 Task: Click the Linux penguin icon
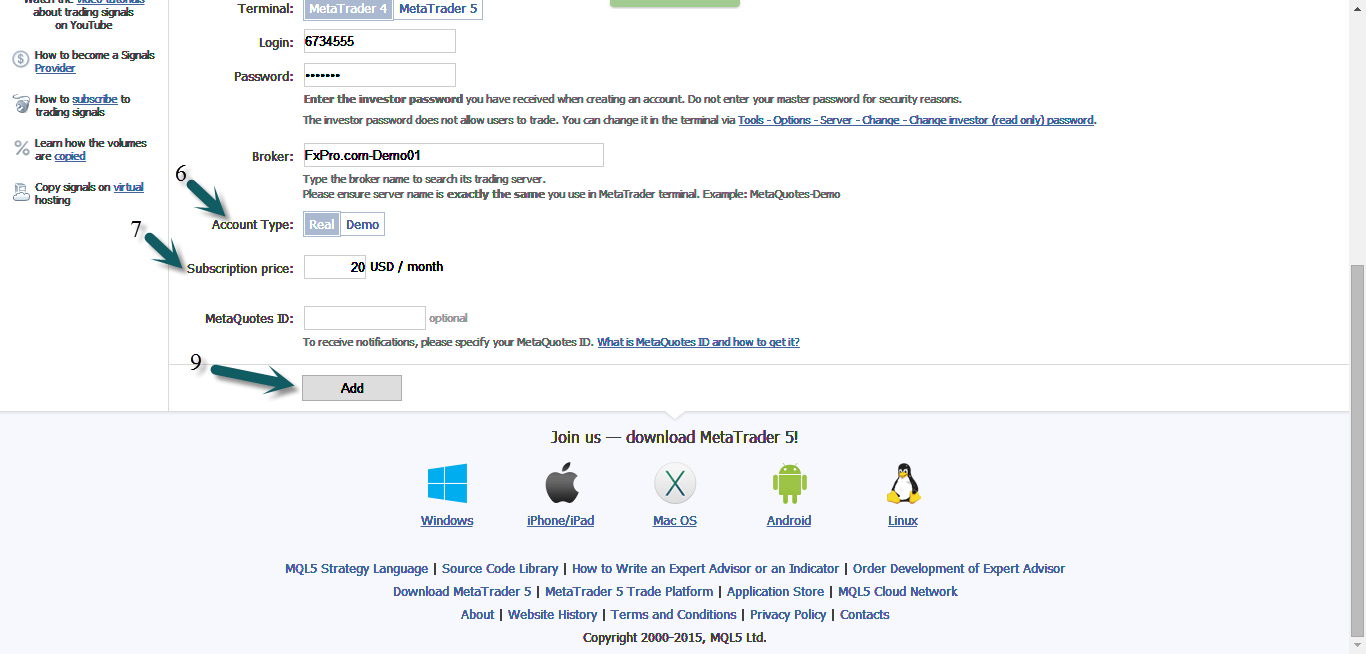903,484
